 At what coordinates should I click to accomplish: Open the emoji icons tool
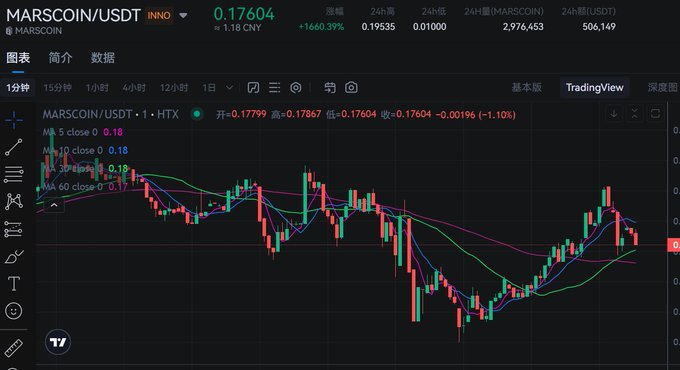click(x=14, y=311)
